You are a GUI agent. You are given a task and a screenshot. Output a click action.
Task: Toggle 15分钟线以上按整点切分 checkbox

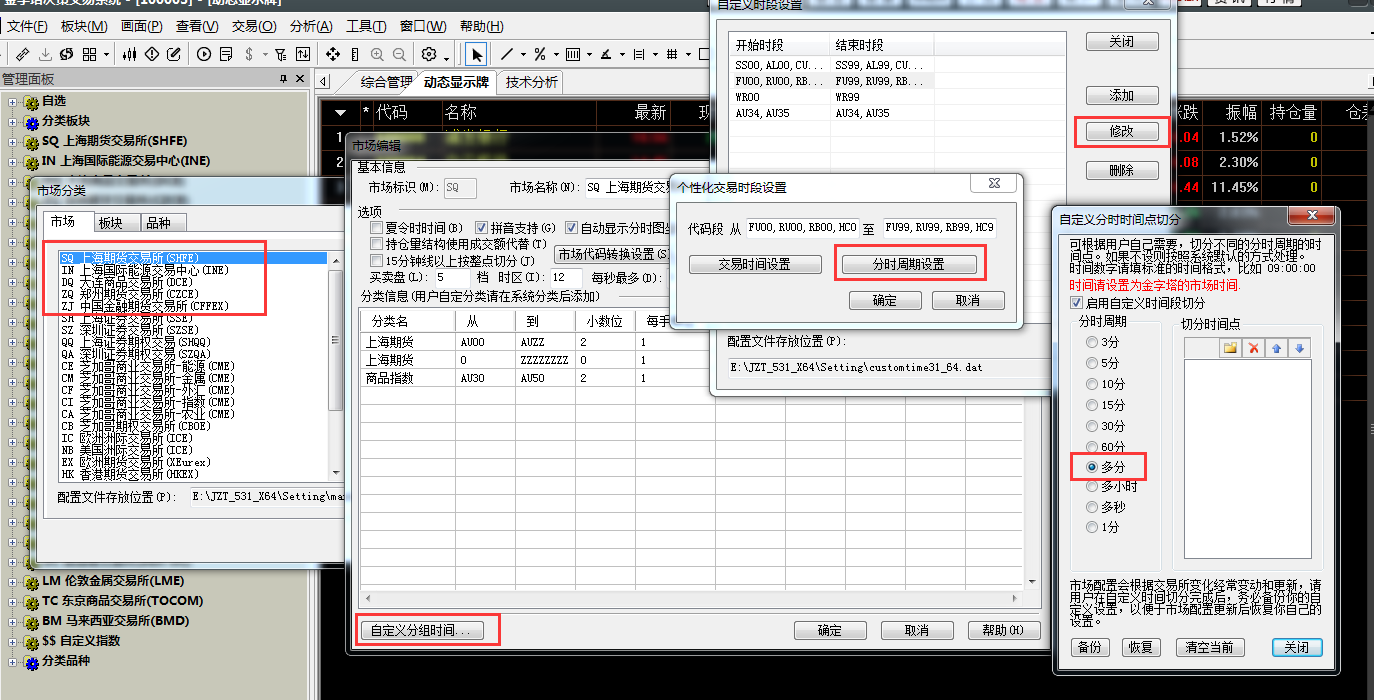pyautogui.click(x=377, y=260)
